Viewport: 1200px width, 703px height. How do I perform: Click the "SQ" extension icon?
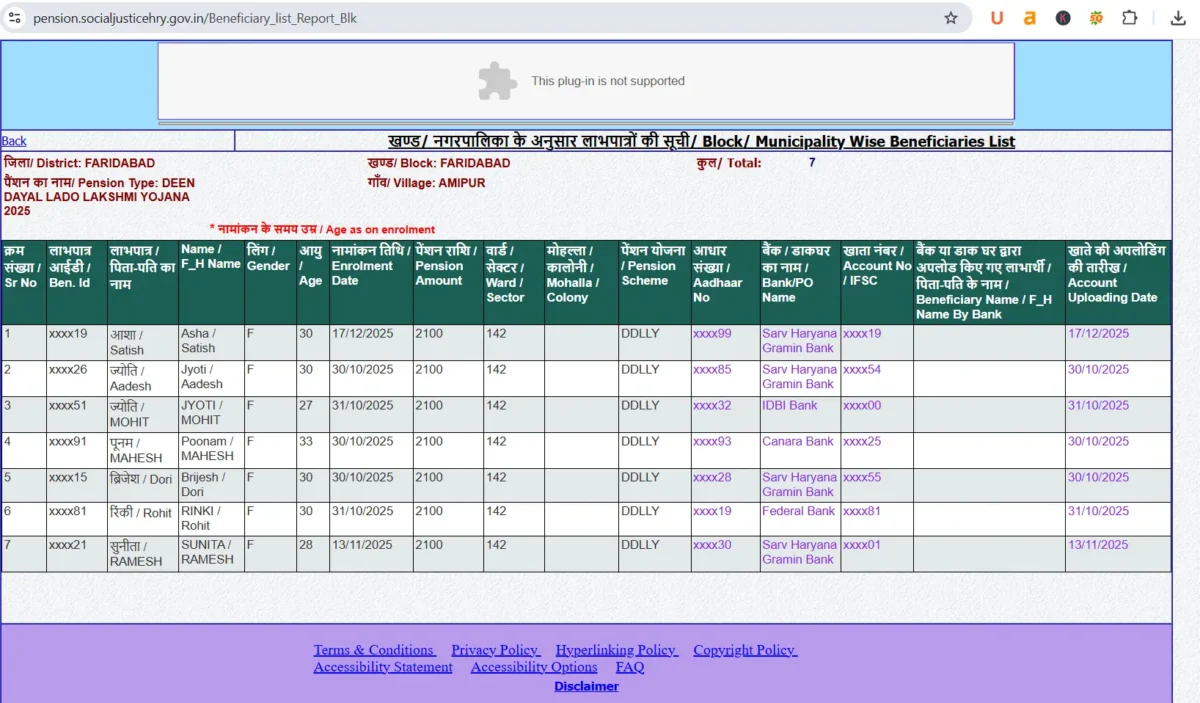(1095, 17)
